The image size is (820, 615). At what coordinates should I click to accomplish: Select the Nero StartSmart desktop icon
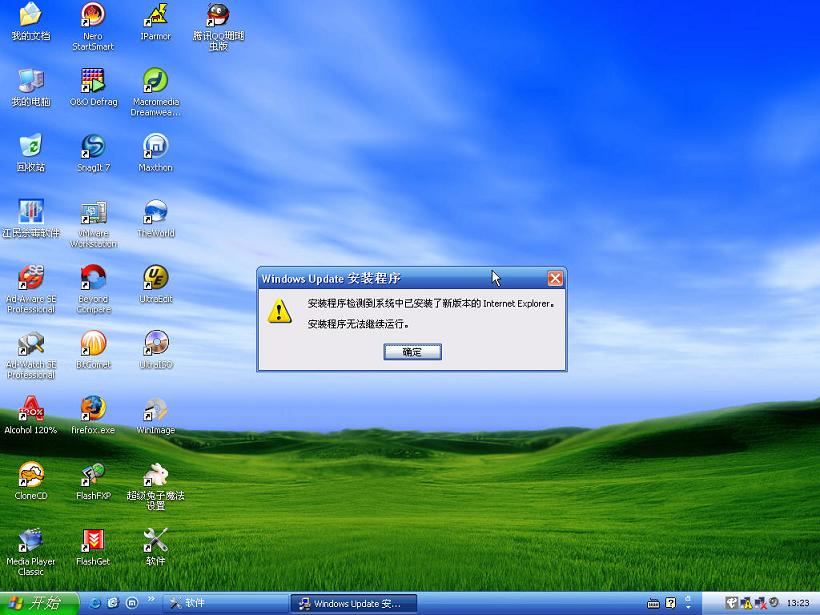[93, 26]
